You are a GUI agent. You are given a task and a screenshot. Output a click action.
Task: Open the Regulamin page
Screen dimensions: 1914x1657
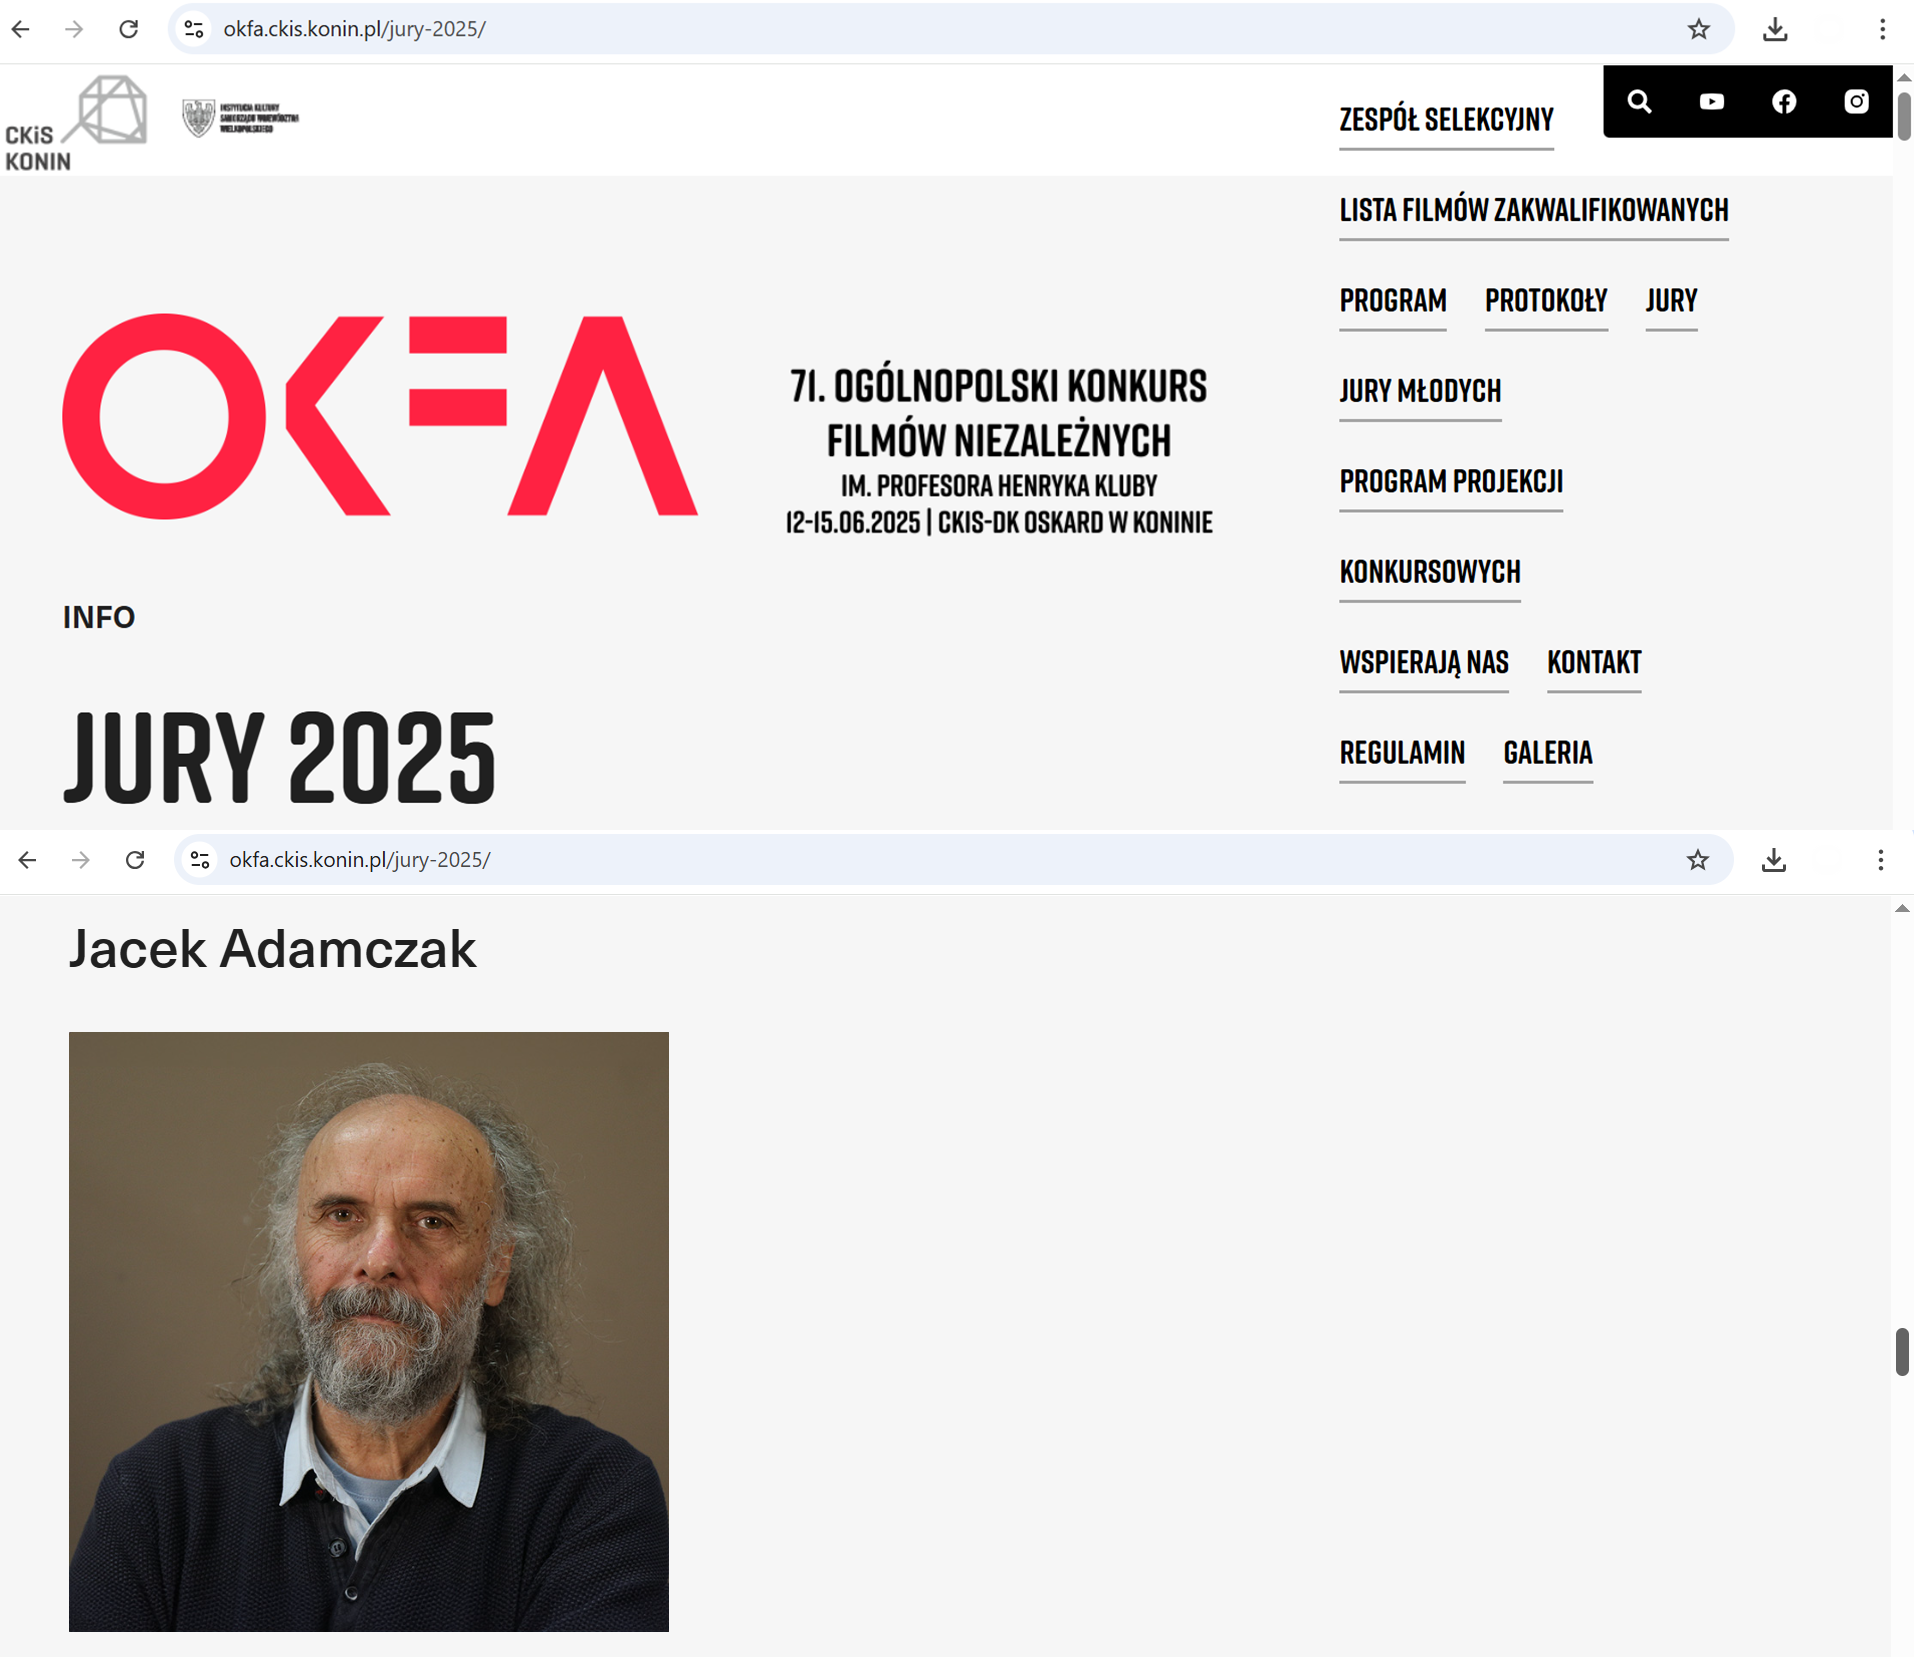point(1402,753)
